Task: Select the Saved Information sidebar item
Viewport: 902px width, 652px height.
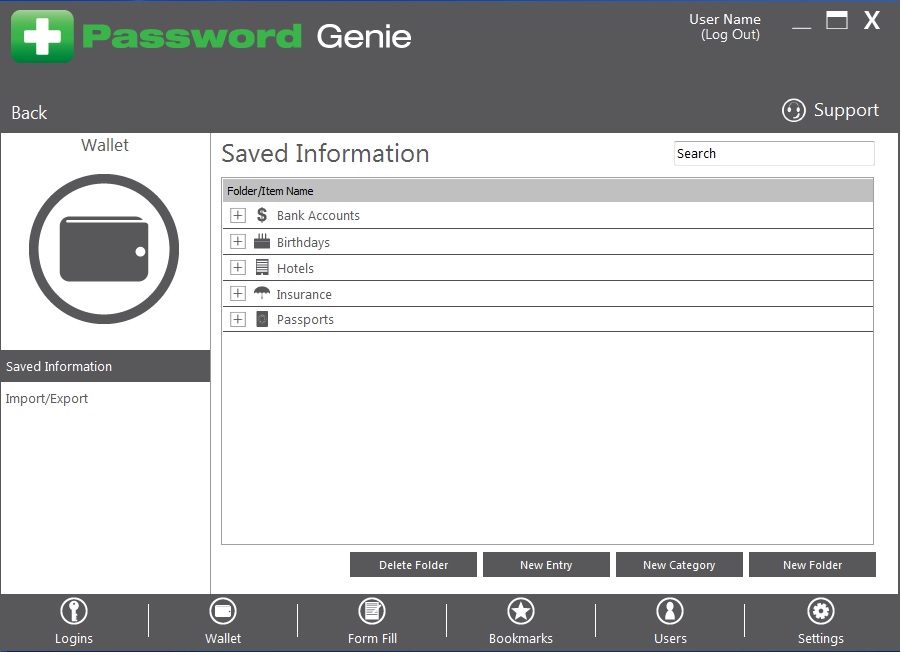Action: [105, 367]
